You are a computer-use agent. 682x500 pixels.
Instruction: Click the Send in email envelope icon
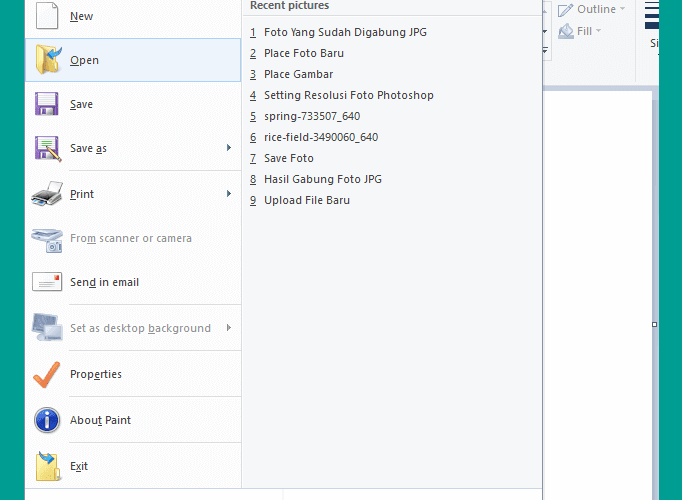tap(47, 282)
